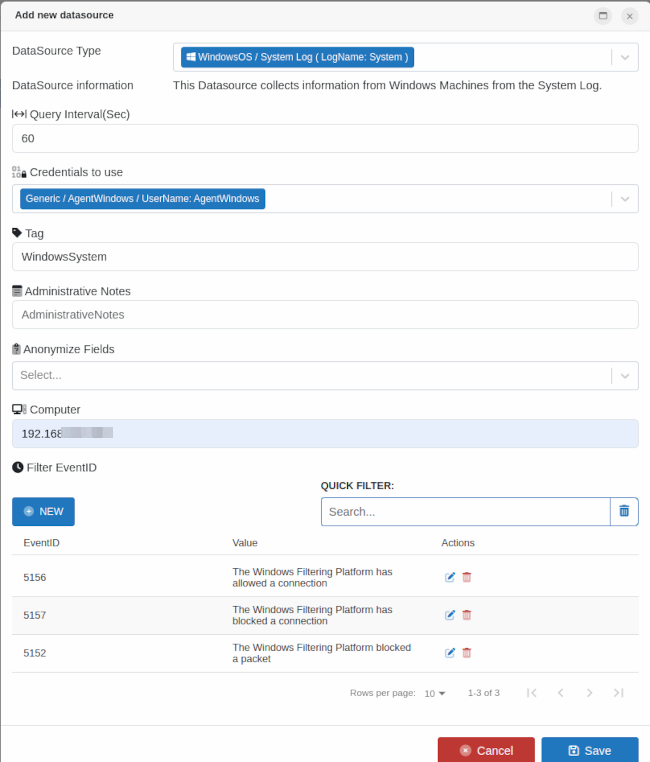Select 'Platform blocked a packet' value
Screen dimensions: 650x762
tap(322, 653)
